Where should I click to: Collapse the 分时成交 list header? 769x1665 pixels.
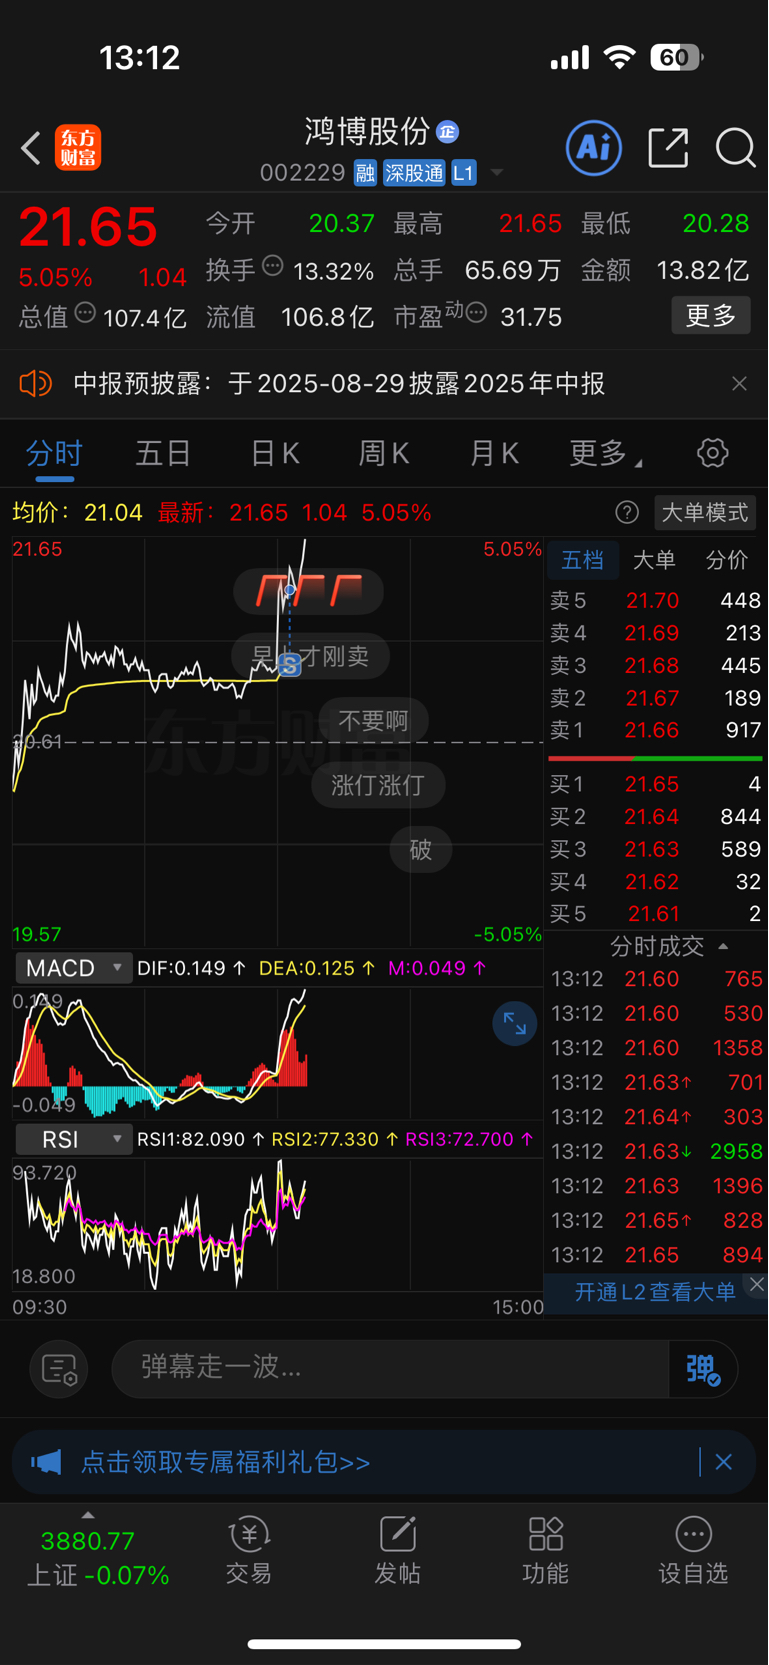click(x=668, y=946)
